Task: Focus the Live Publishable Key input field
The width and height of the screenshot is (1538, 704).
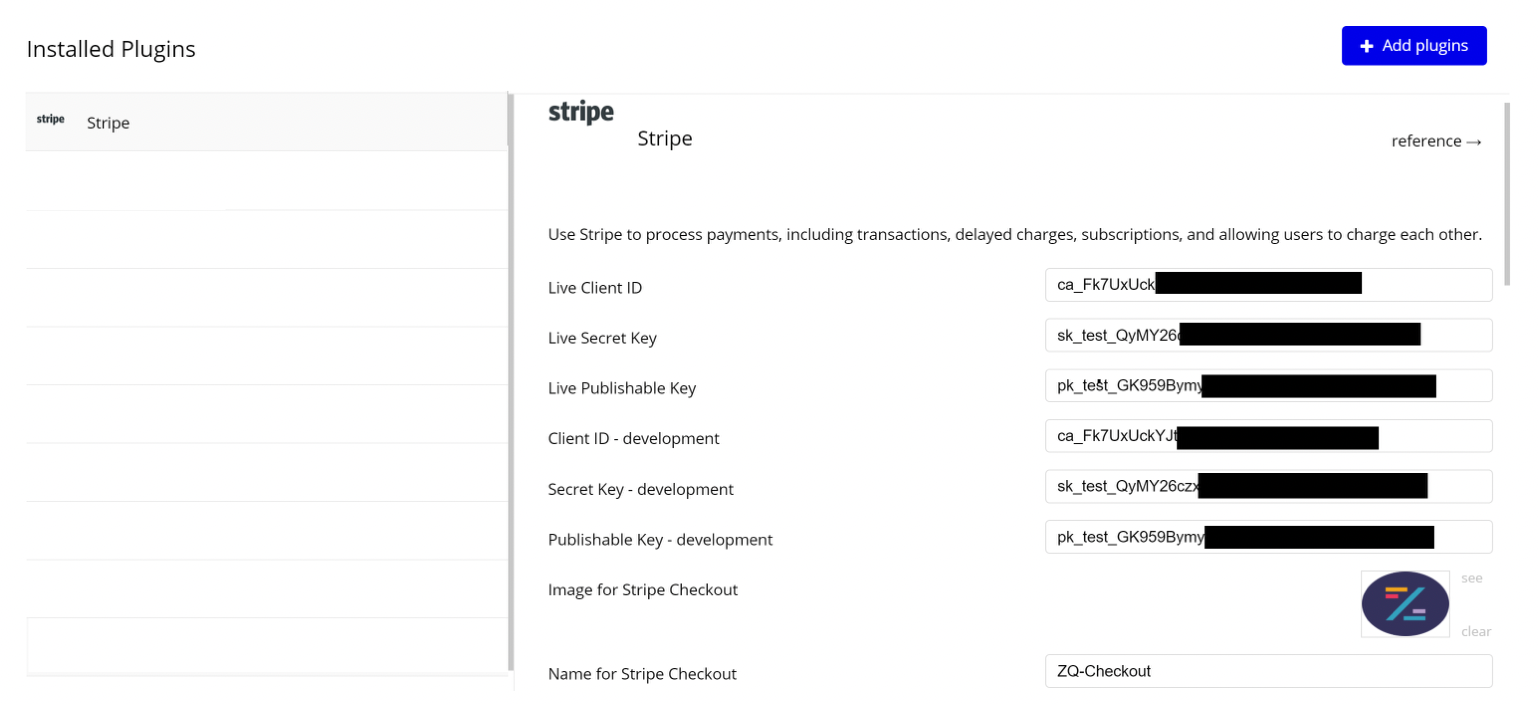Action: pos(1268,386)
